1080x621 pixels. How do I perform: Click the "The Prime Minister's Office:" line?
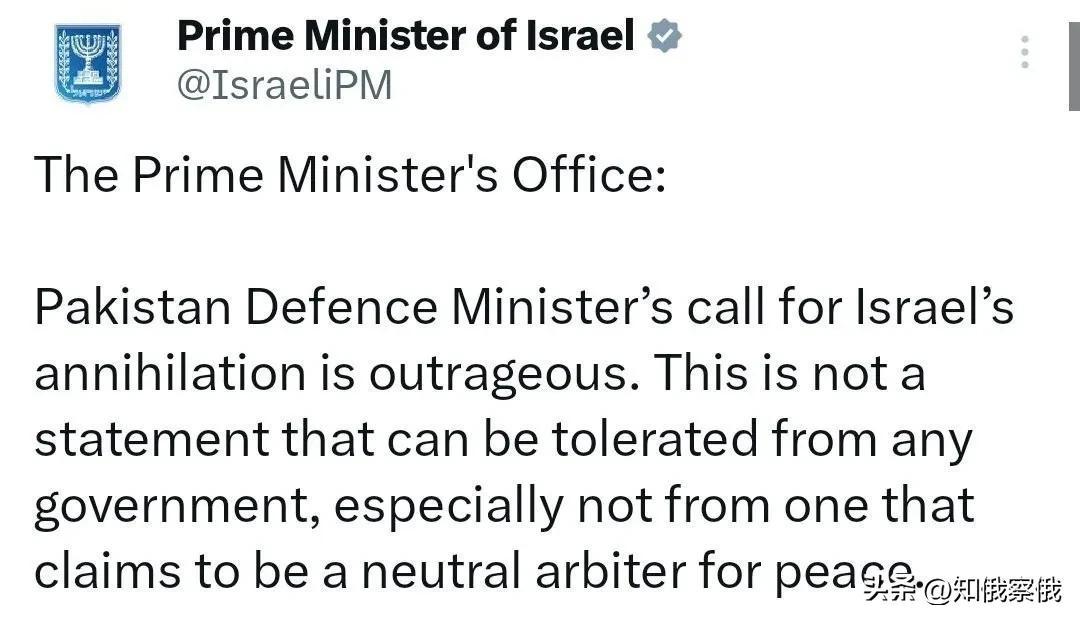click(x=350, y=176)
